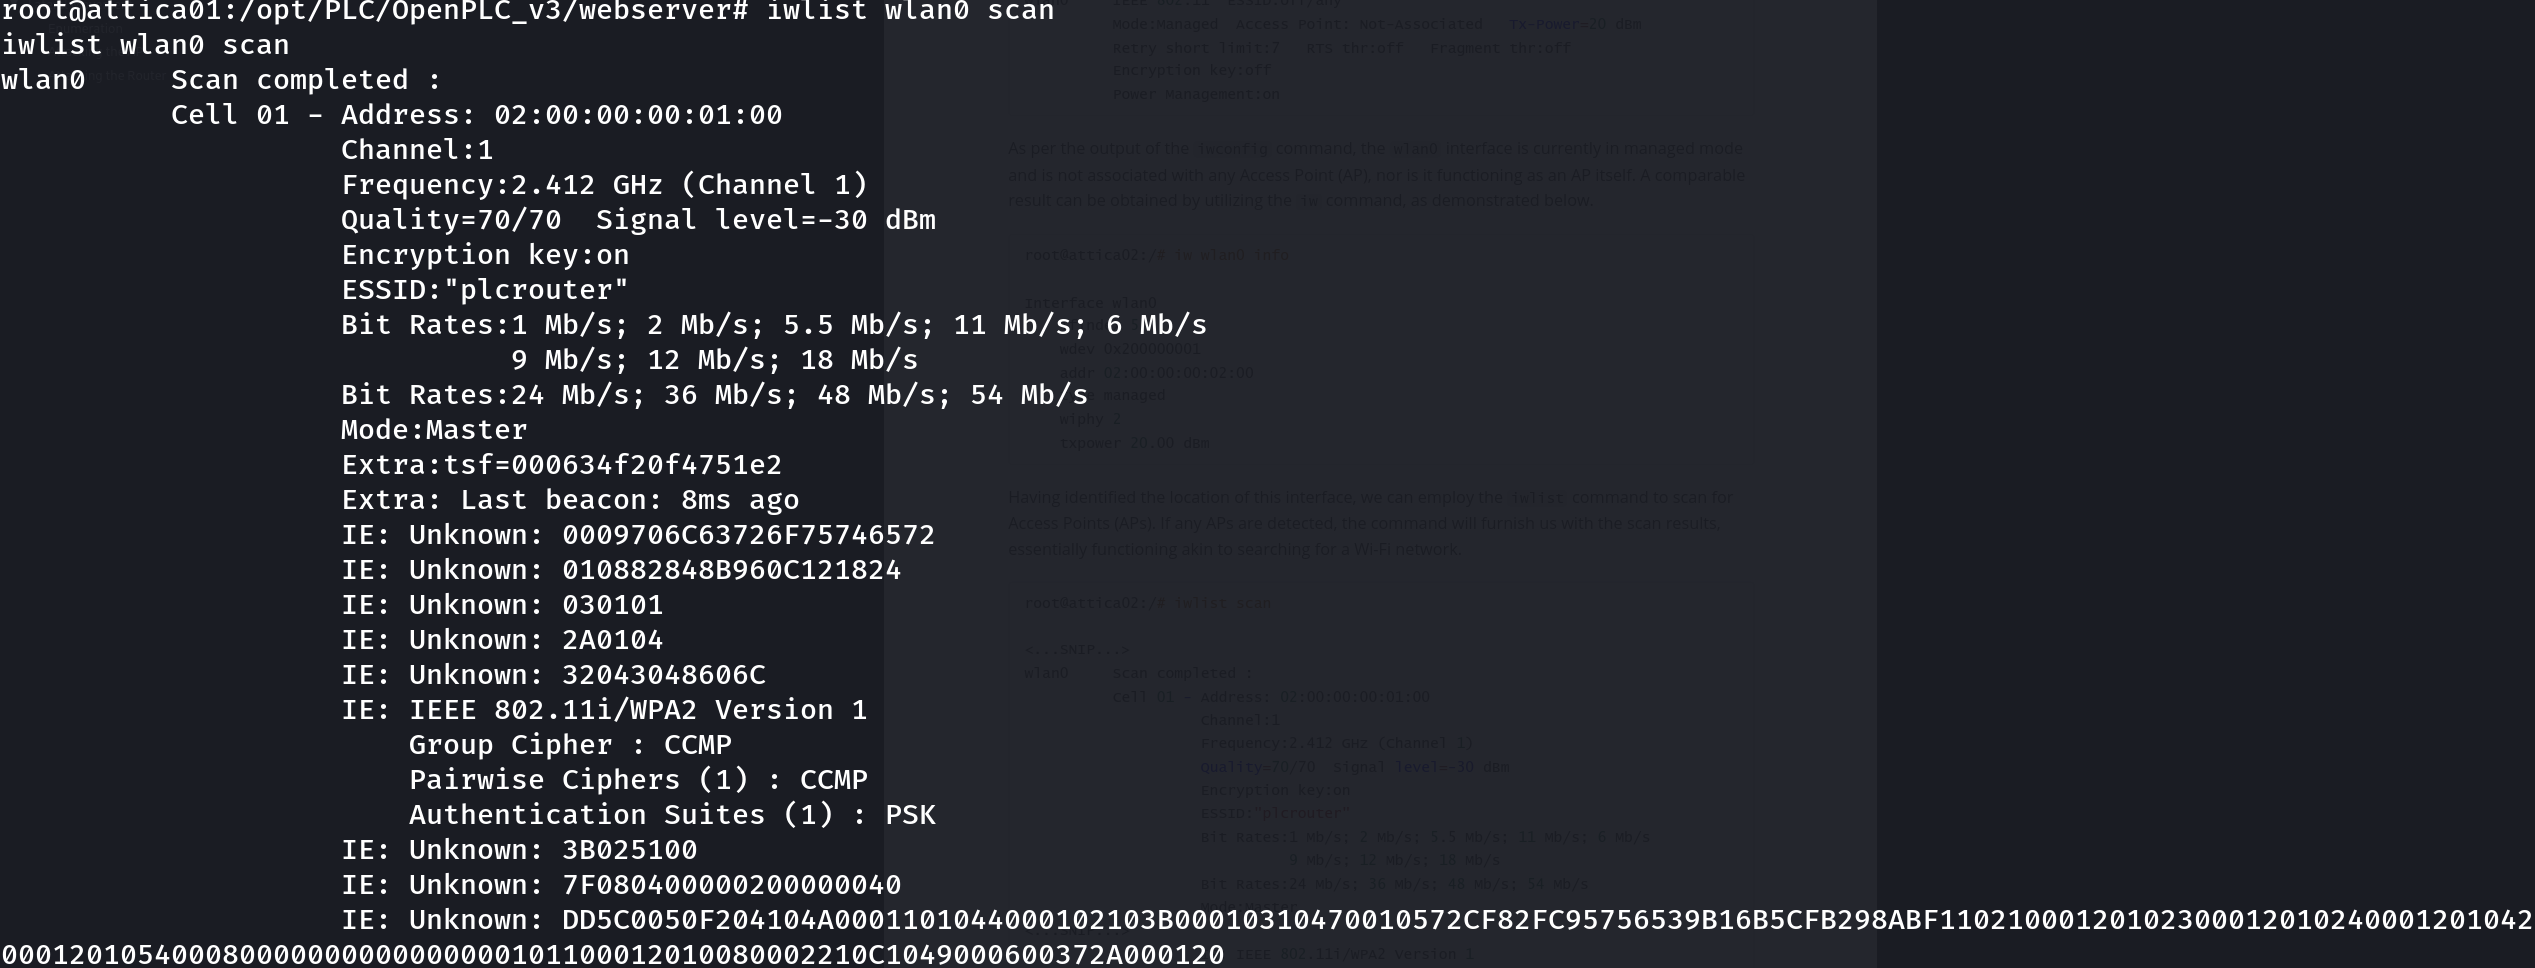
Task: Click the Encryption key:on line
Action: pos(485,255)
